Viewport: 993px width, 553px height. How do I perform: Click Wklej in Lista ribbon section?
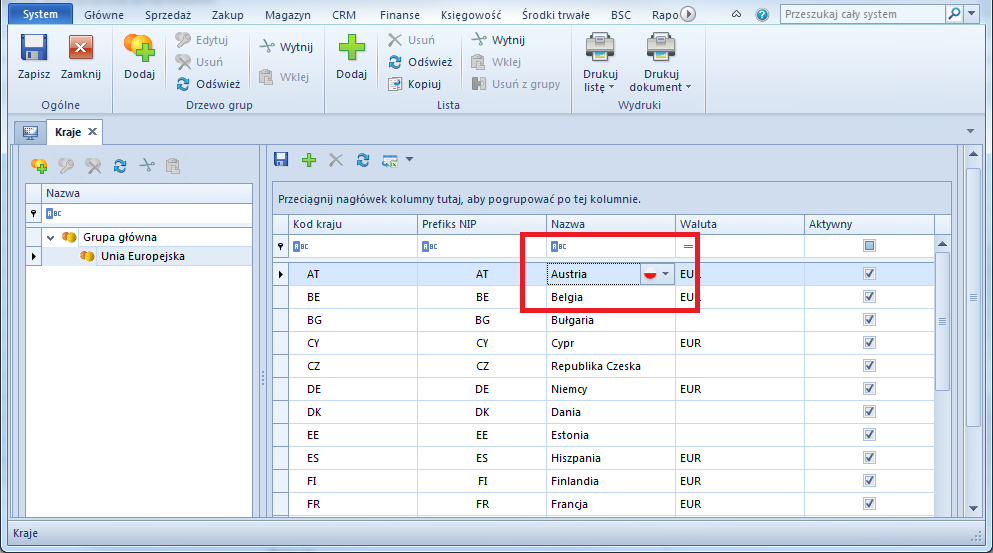click(x=496, y=62)
